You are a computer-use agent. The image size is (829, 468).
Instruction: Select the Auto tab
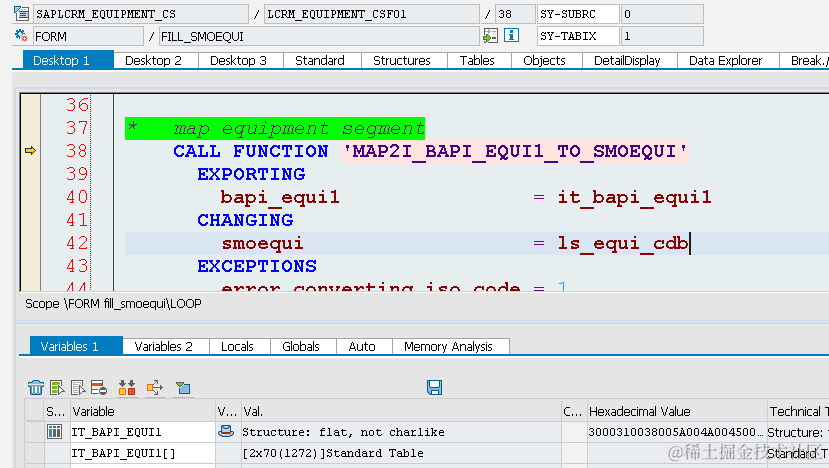pyautogui.click(x=362, y=346)
